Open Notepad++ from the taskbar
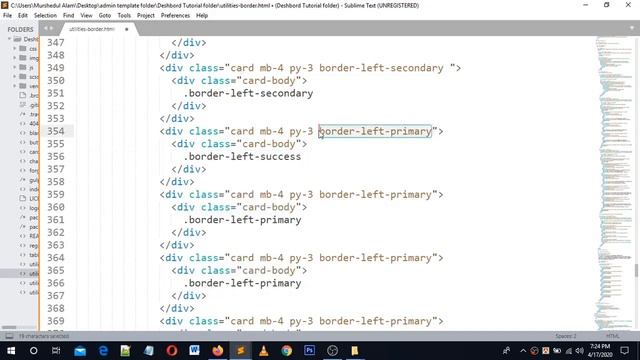640x360 pixels. click(x=126, y=351)
